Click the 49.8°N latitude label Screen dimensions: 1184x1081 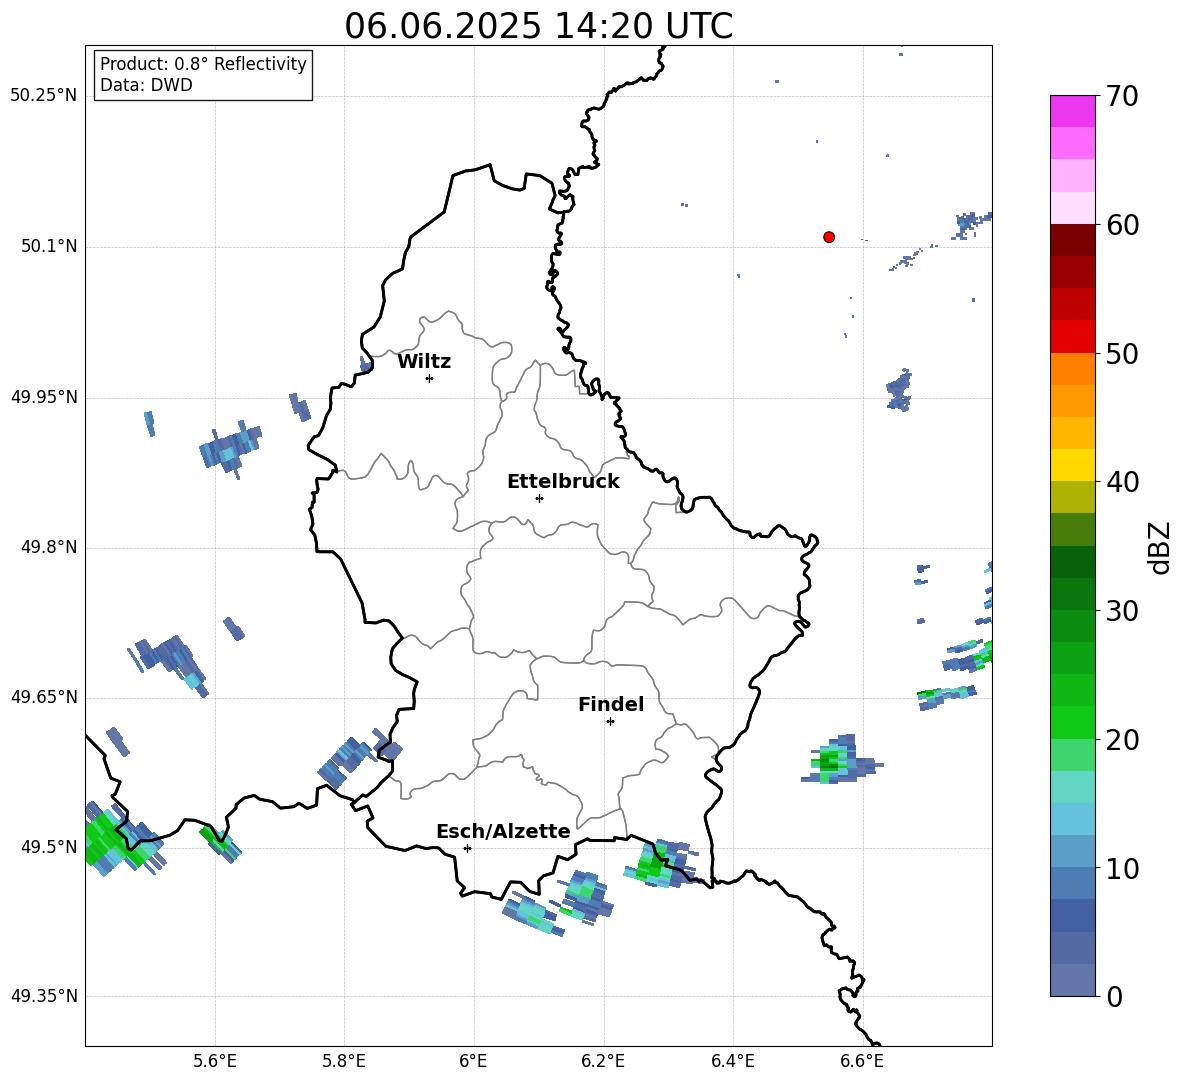(49, 547)
